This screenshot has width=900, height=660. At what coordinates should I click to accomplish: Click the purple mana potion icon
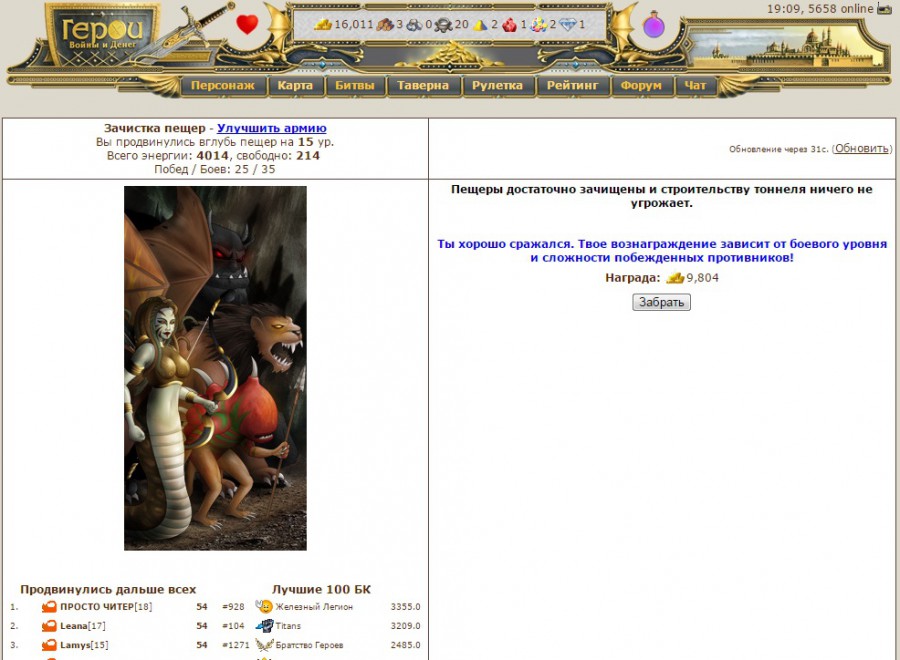(653, 25)
